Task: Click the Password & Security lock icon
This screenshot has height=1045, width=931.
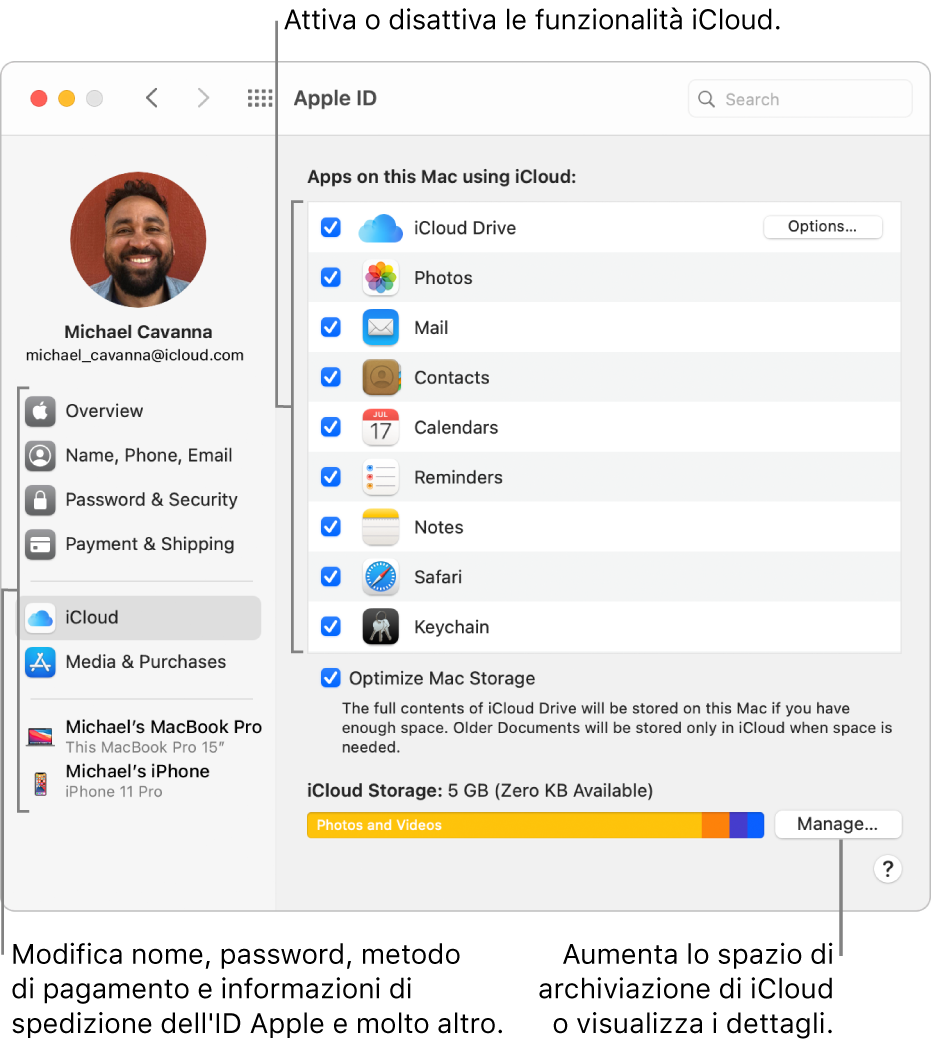Action: click(x=41, y=500)
